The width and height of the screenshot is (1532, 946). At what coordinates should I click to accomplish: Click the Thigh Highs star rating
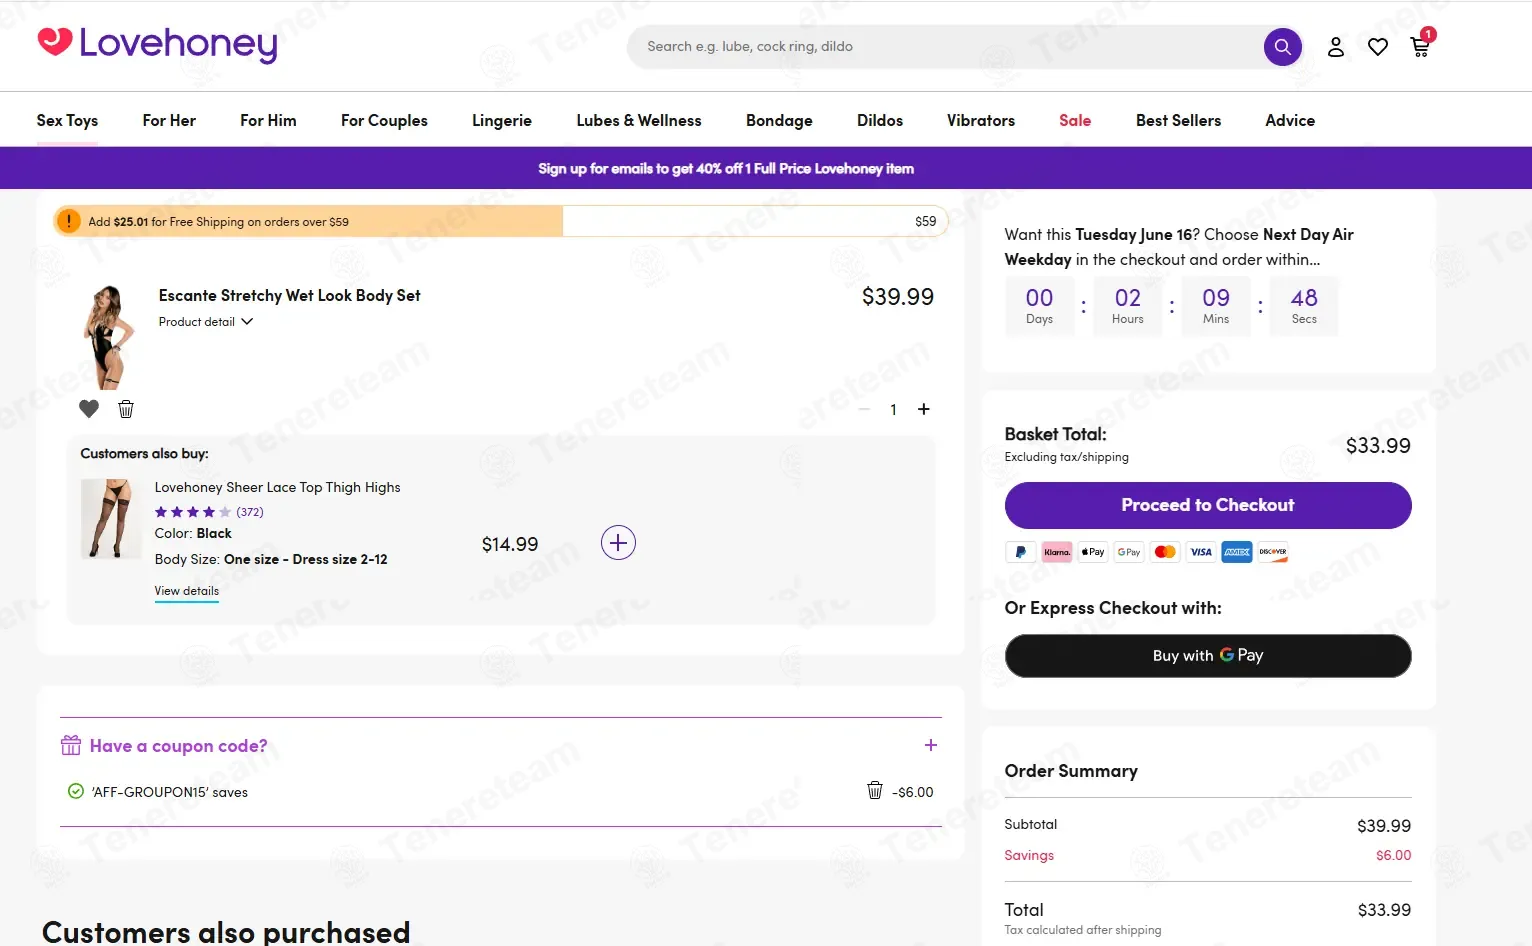pos(193,512)
